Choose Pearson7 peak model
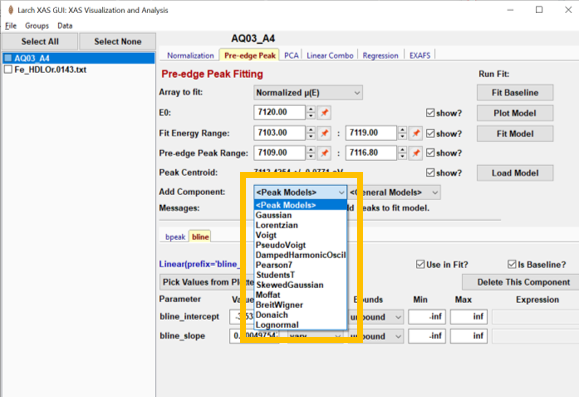 pos(300,265)
